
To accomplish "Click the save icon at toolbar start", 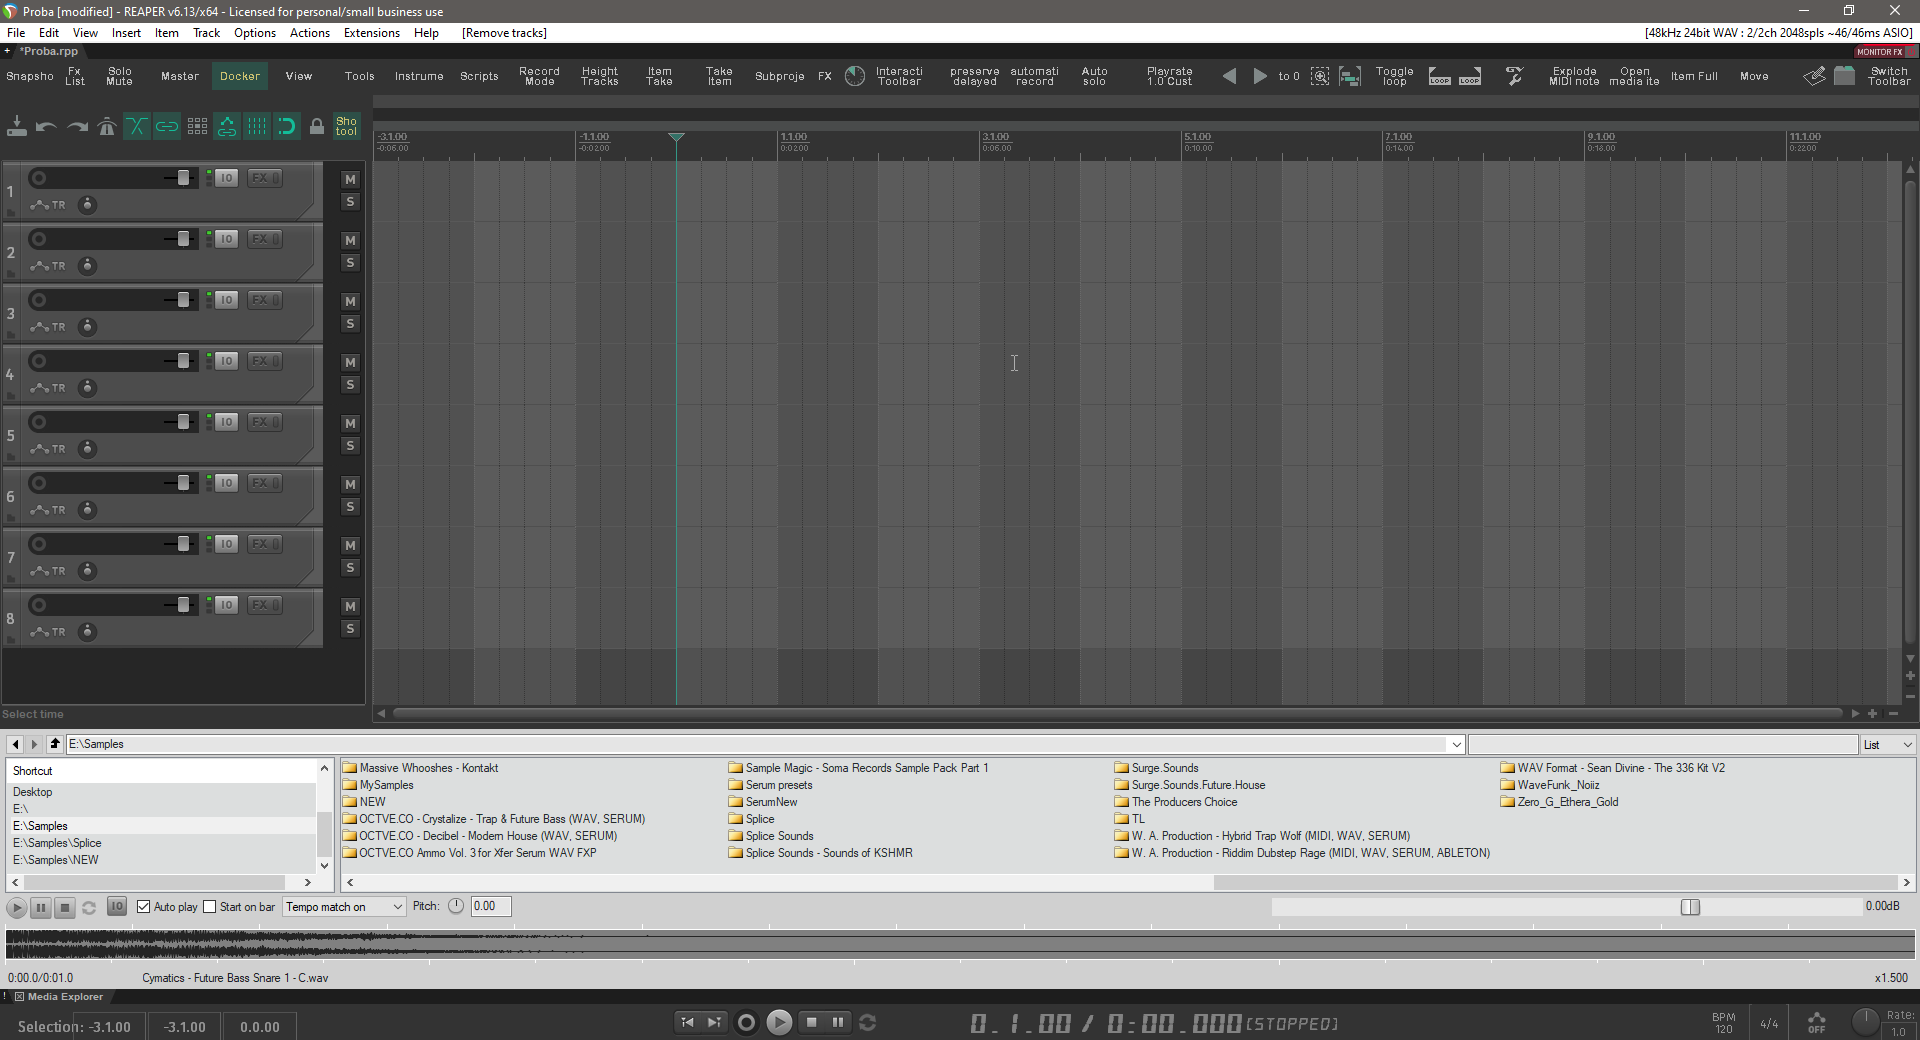I will tap(17, 127).
